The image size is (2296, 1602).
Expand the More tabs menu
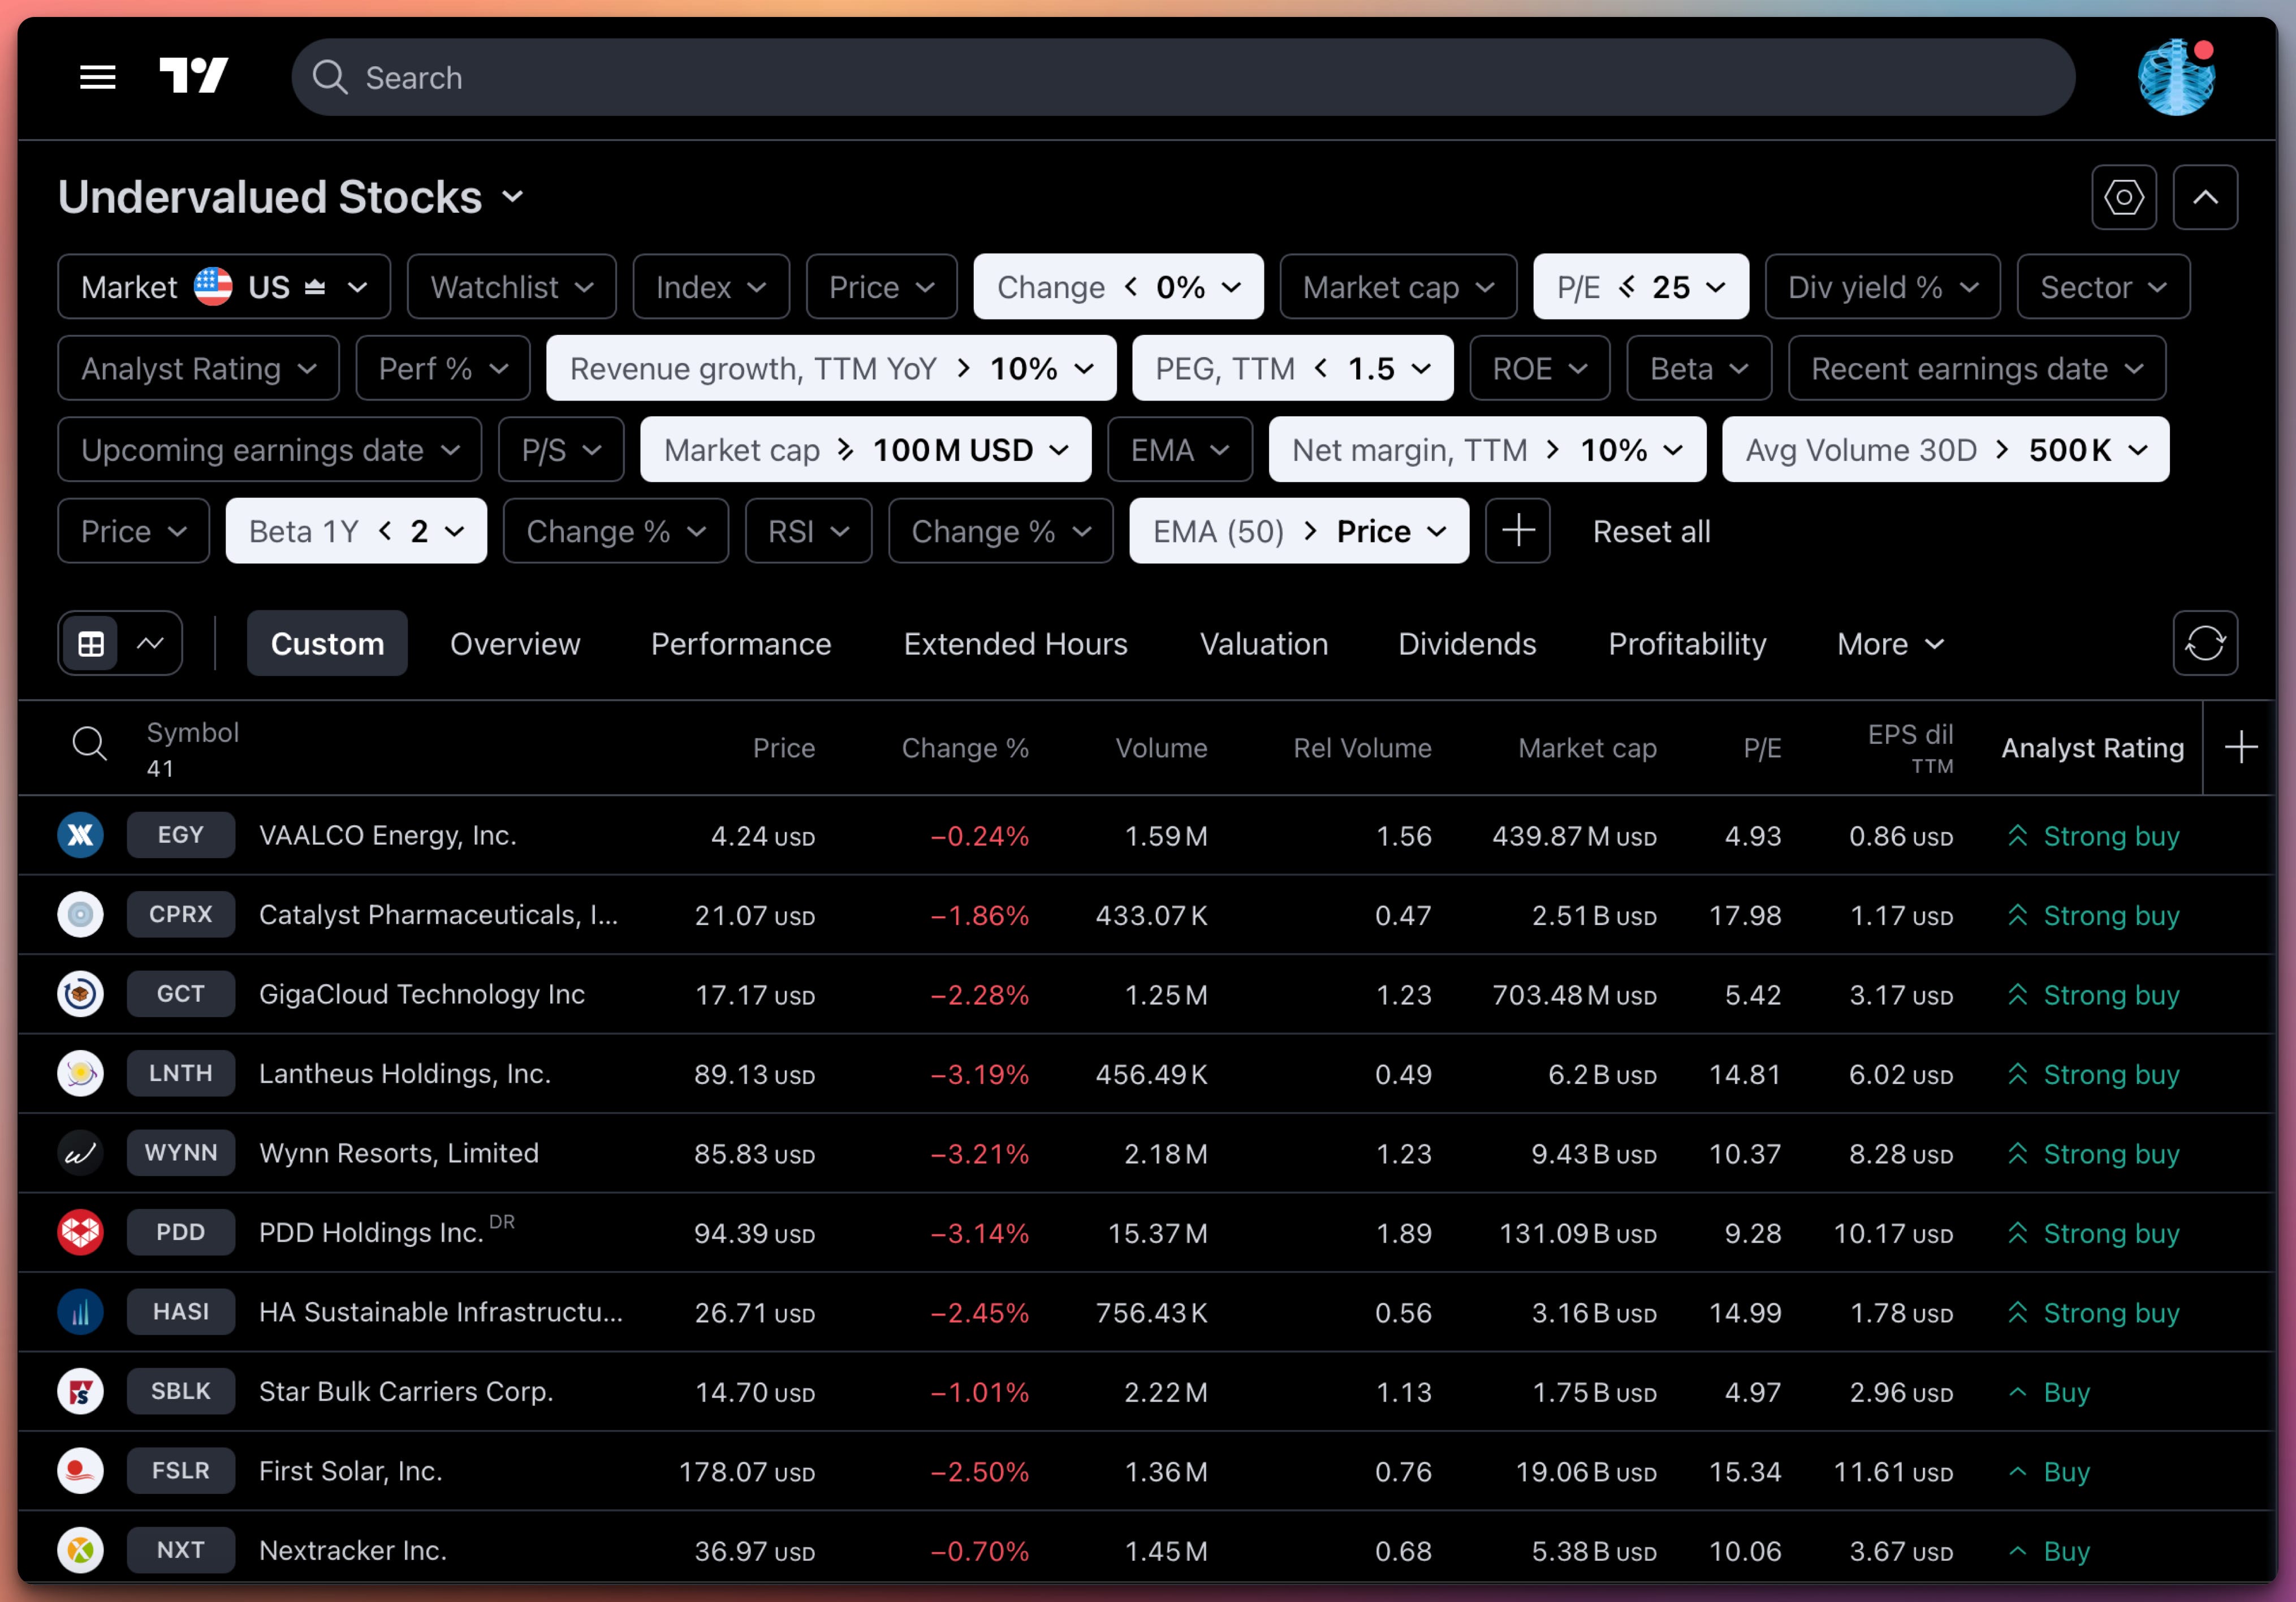pos(1890,643)
